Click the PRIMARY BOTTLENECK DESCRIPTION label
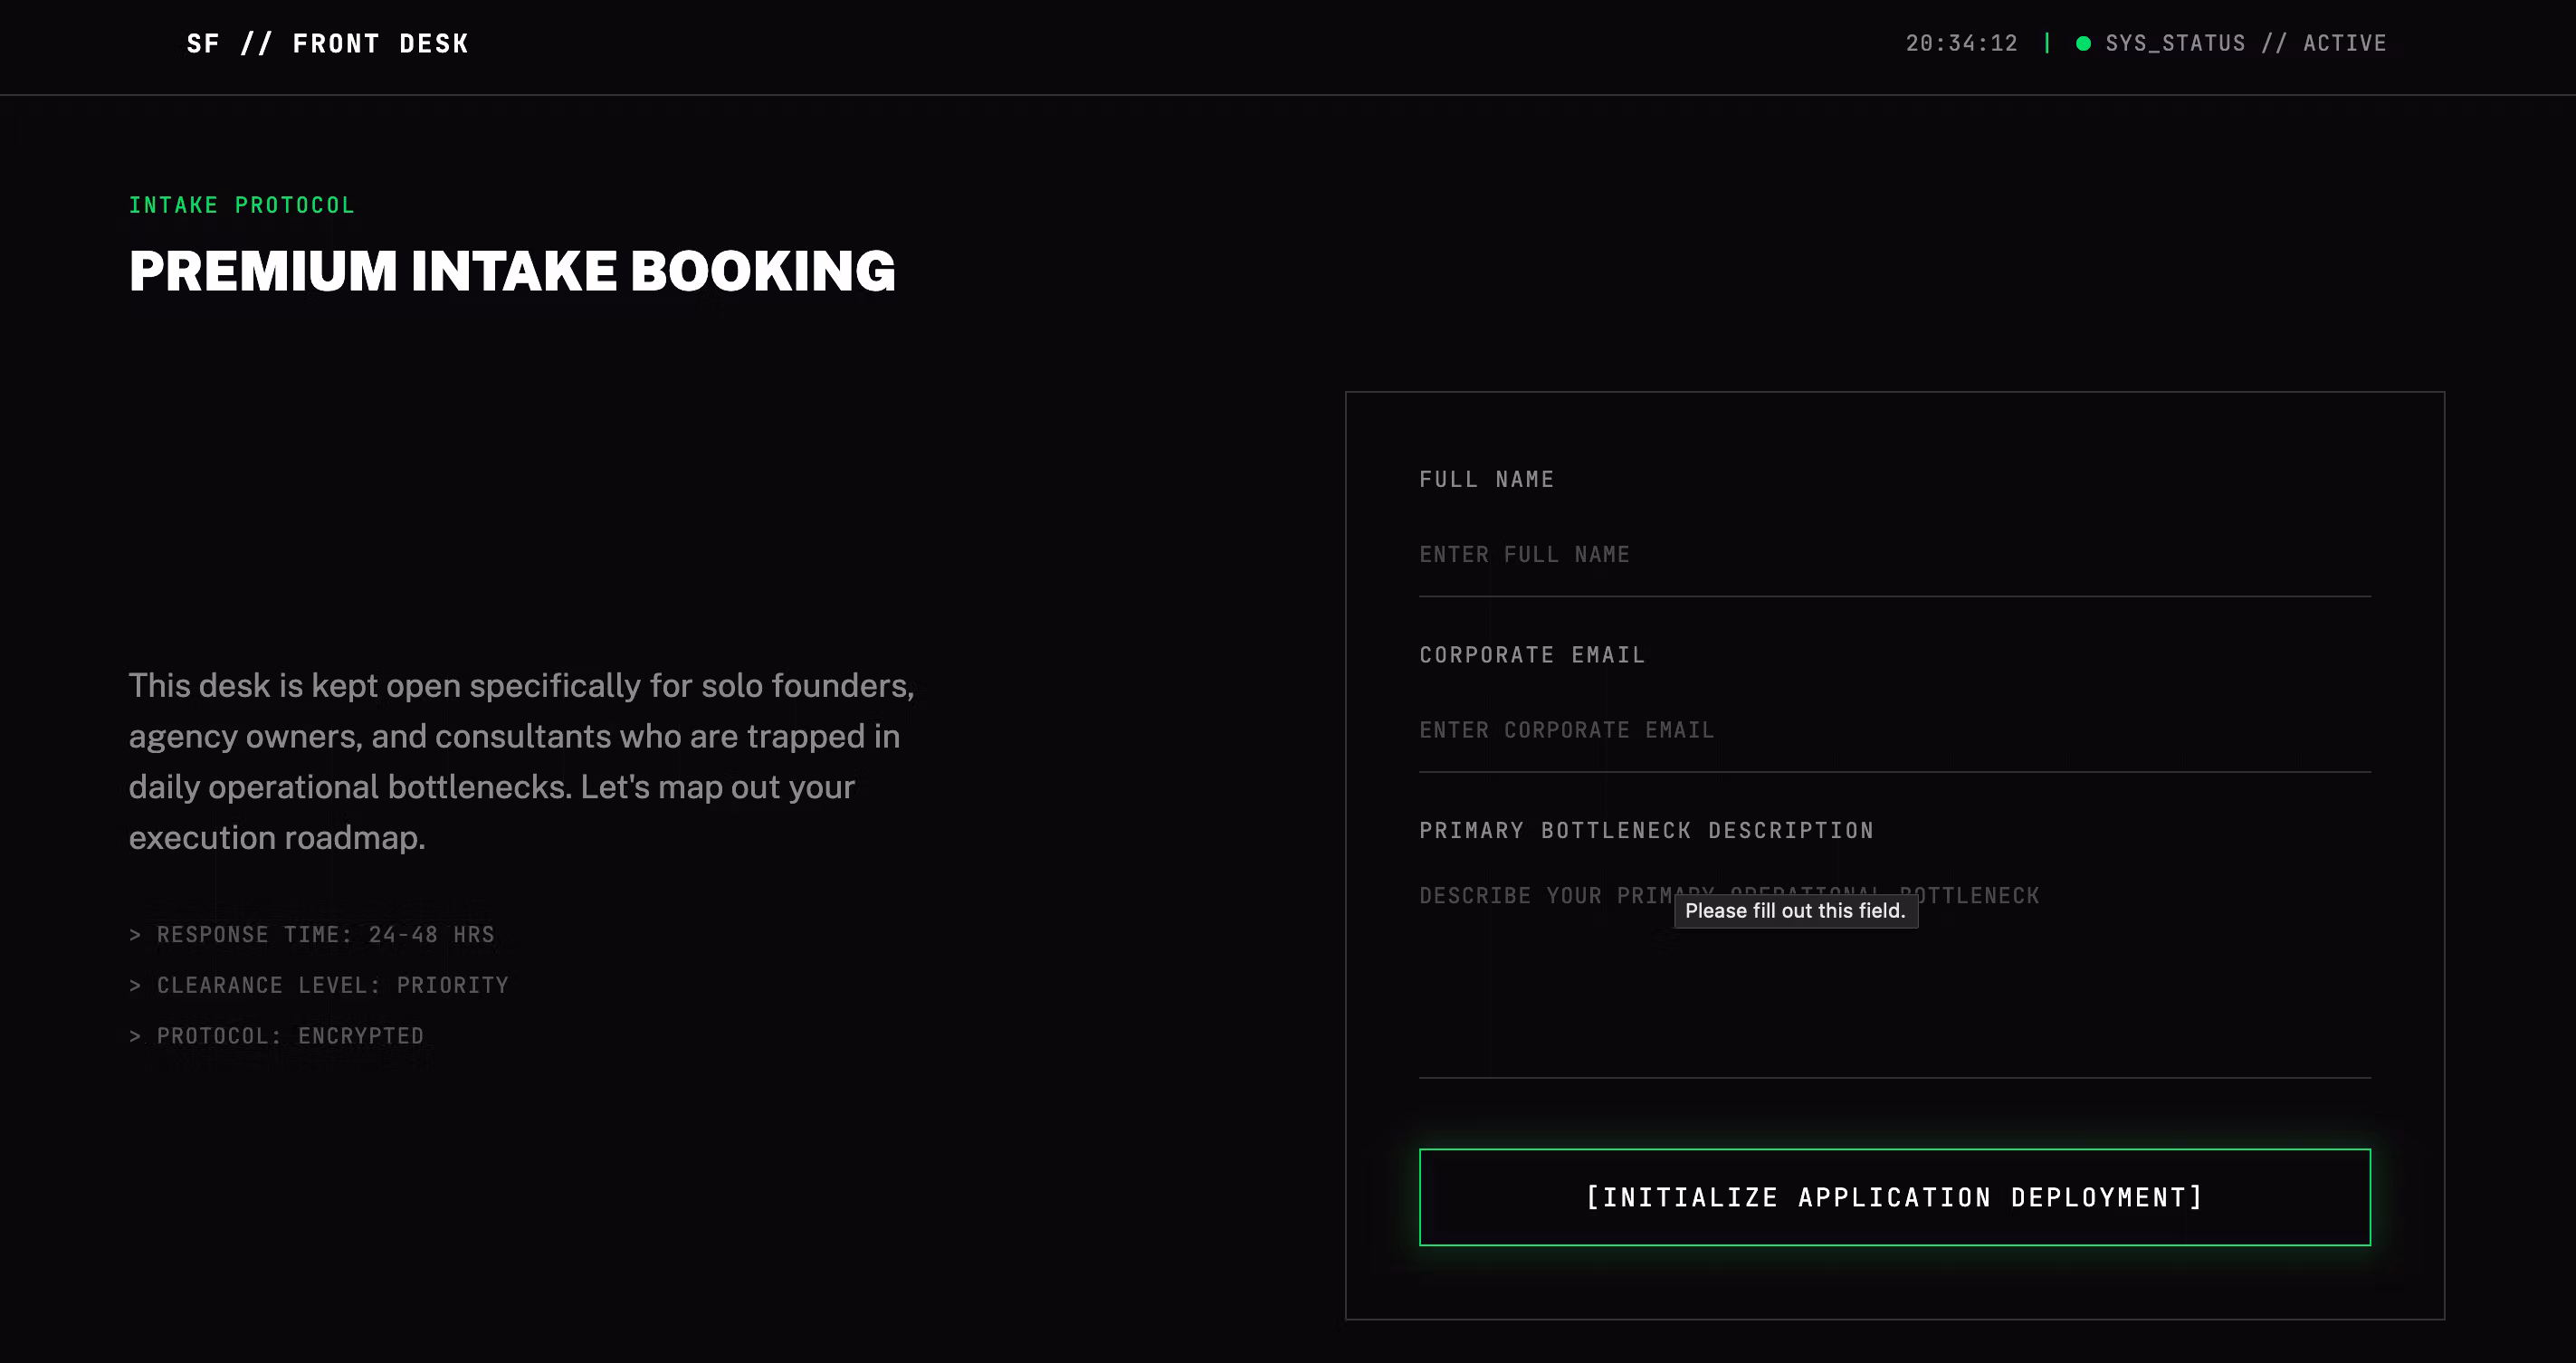 [x=1646, y=831]
